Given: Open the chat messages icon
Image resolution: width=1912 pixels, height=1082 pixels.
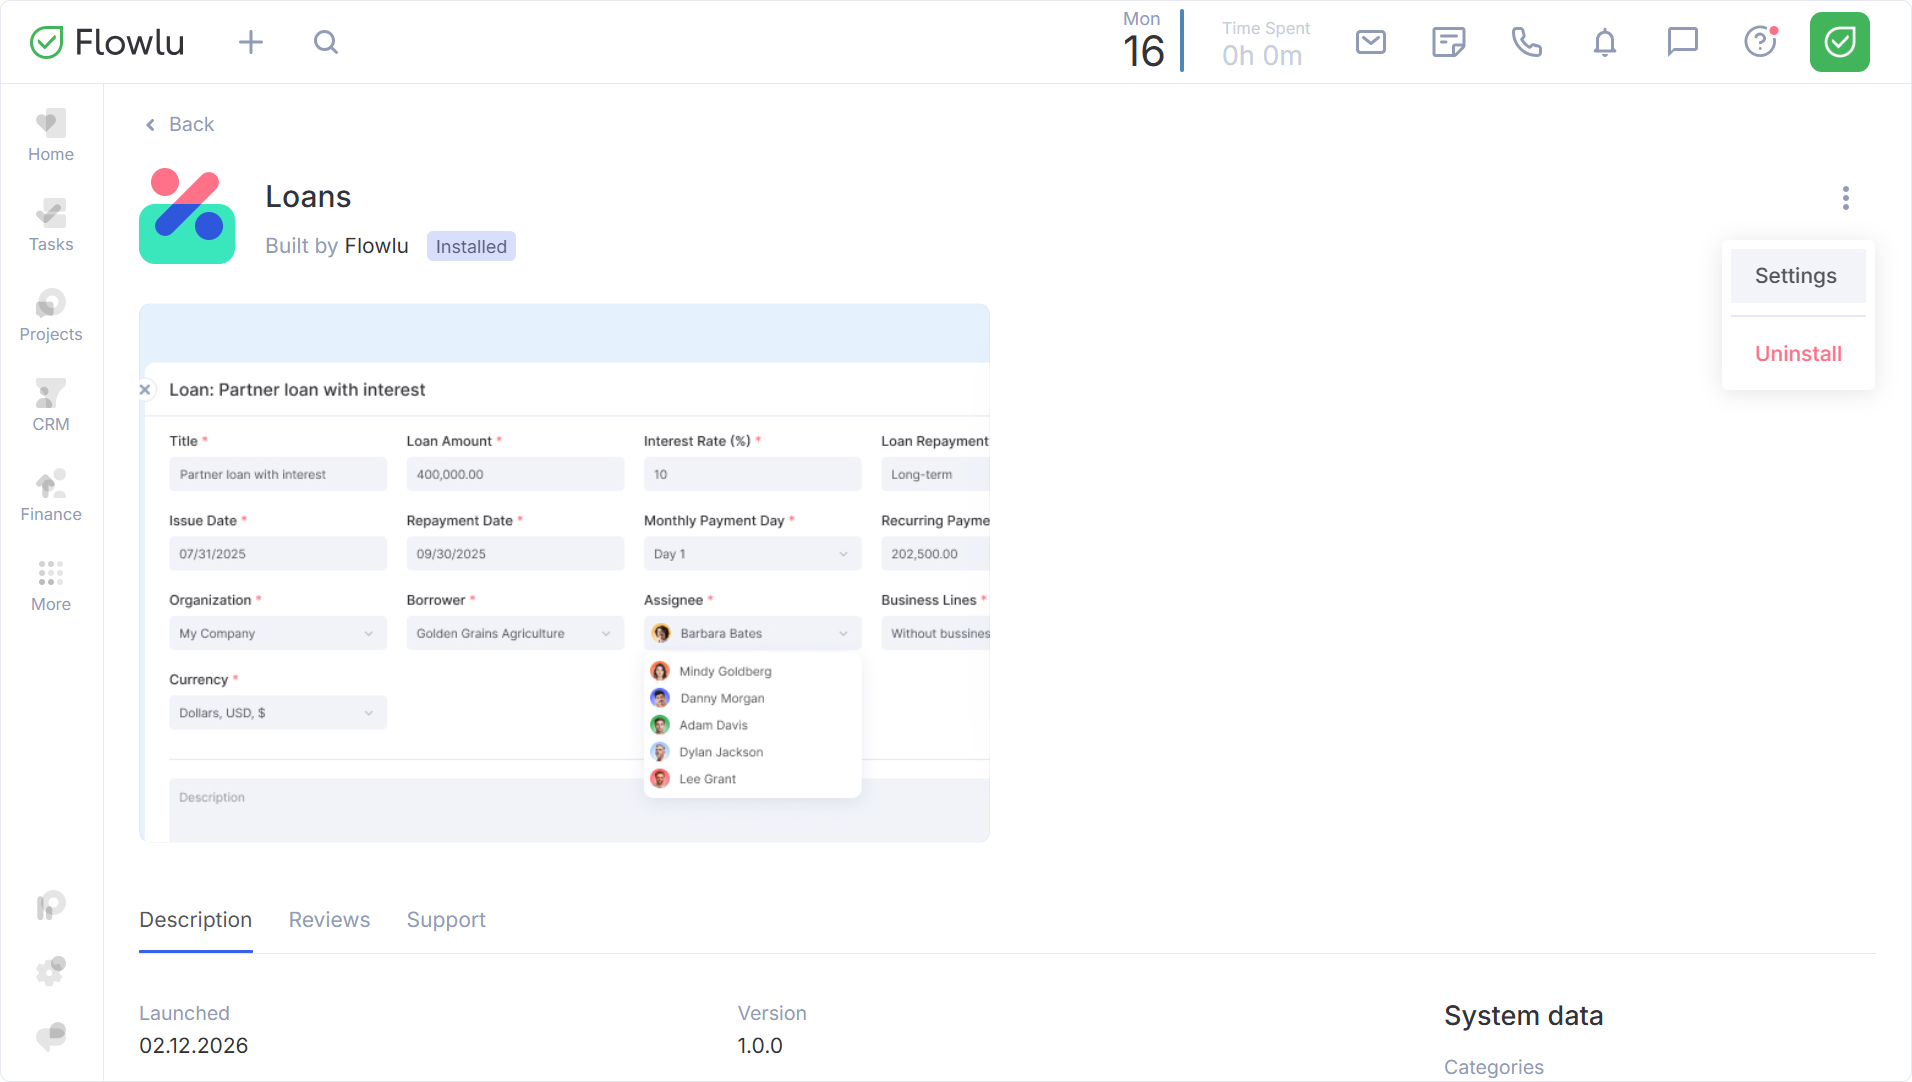Looking at the screenshot, I should click(1682, 42).
